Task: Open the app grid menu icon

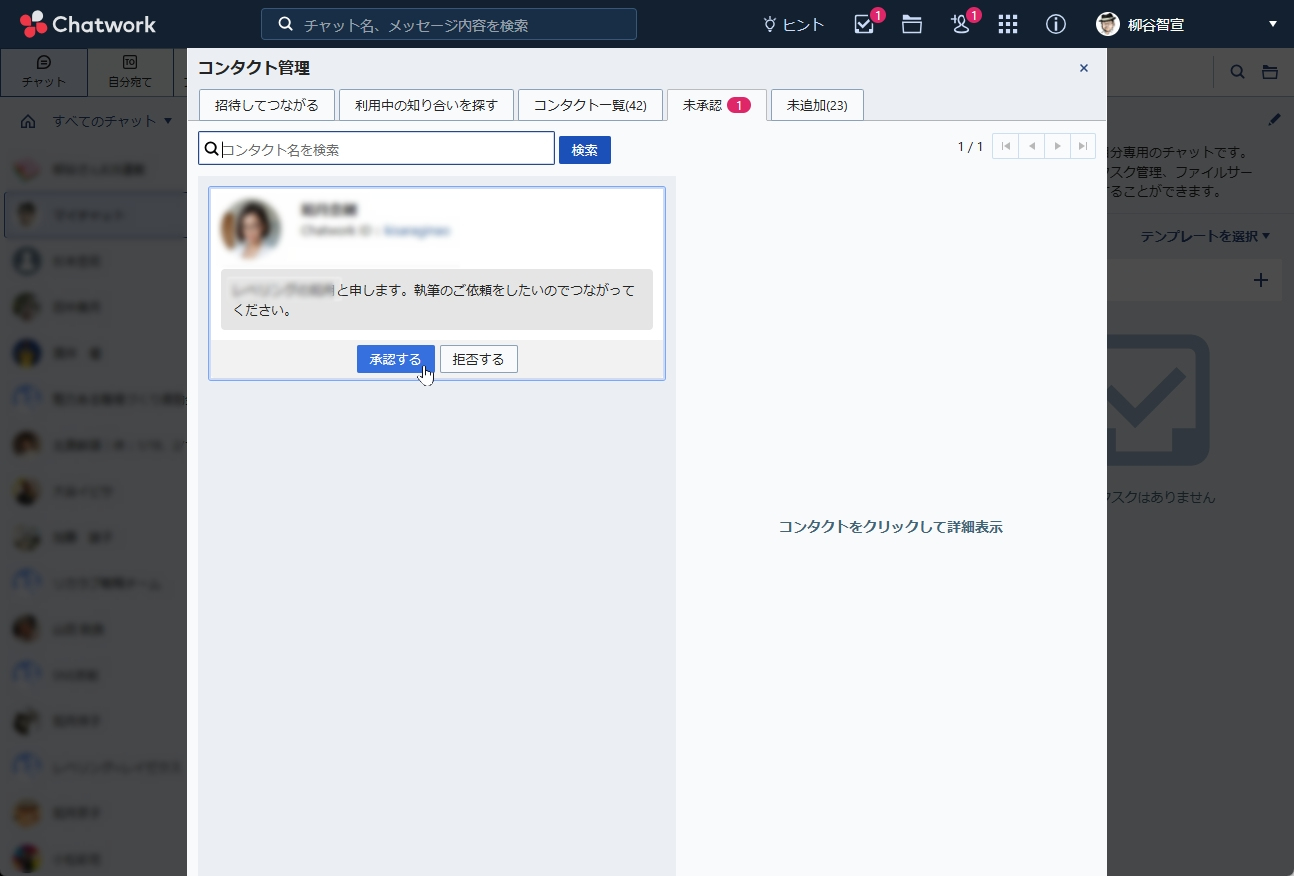Action: (x=1008, y=25)
